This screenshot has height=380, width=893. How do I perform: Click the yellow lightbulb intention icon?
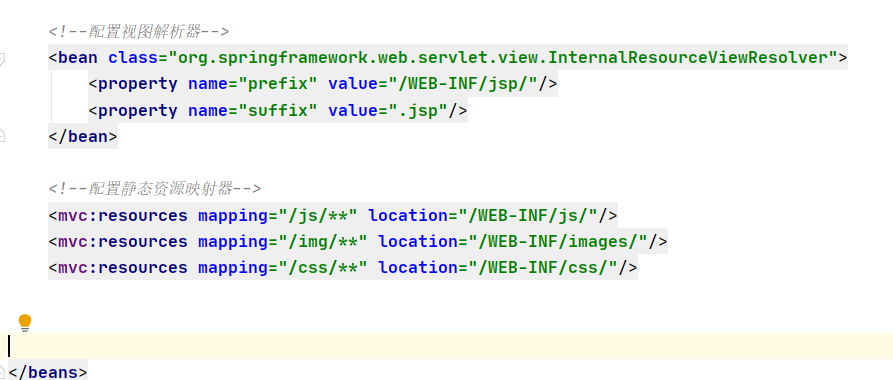(24, 322)
